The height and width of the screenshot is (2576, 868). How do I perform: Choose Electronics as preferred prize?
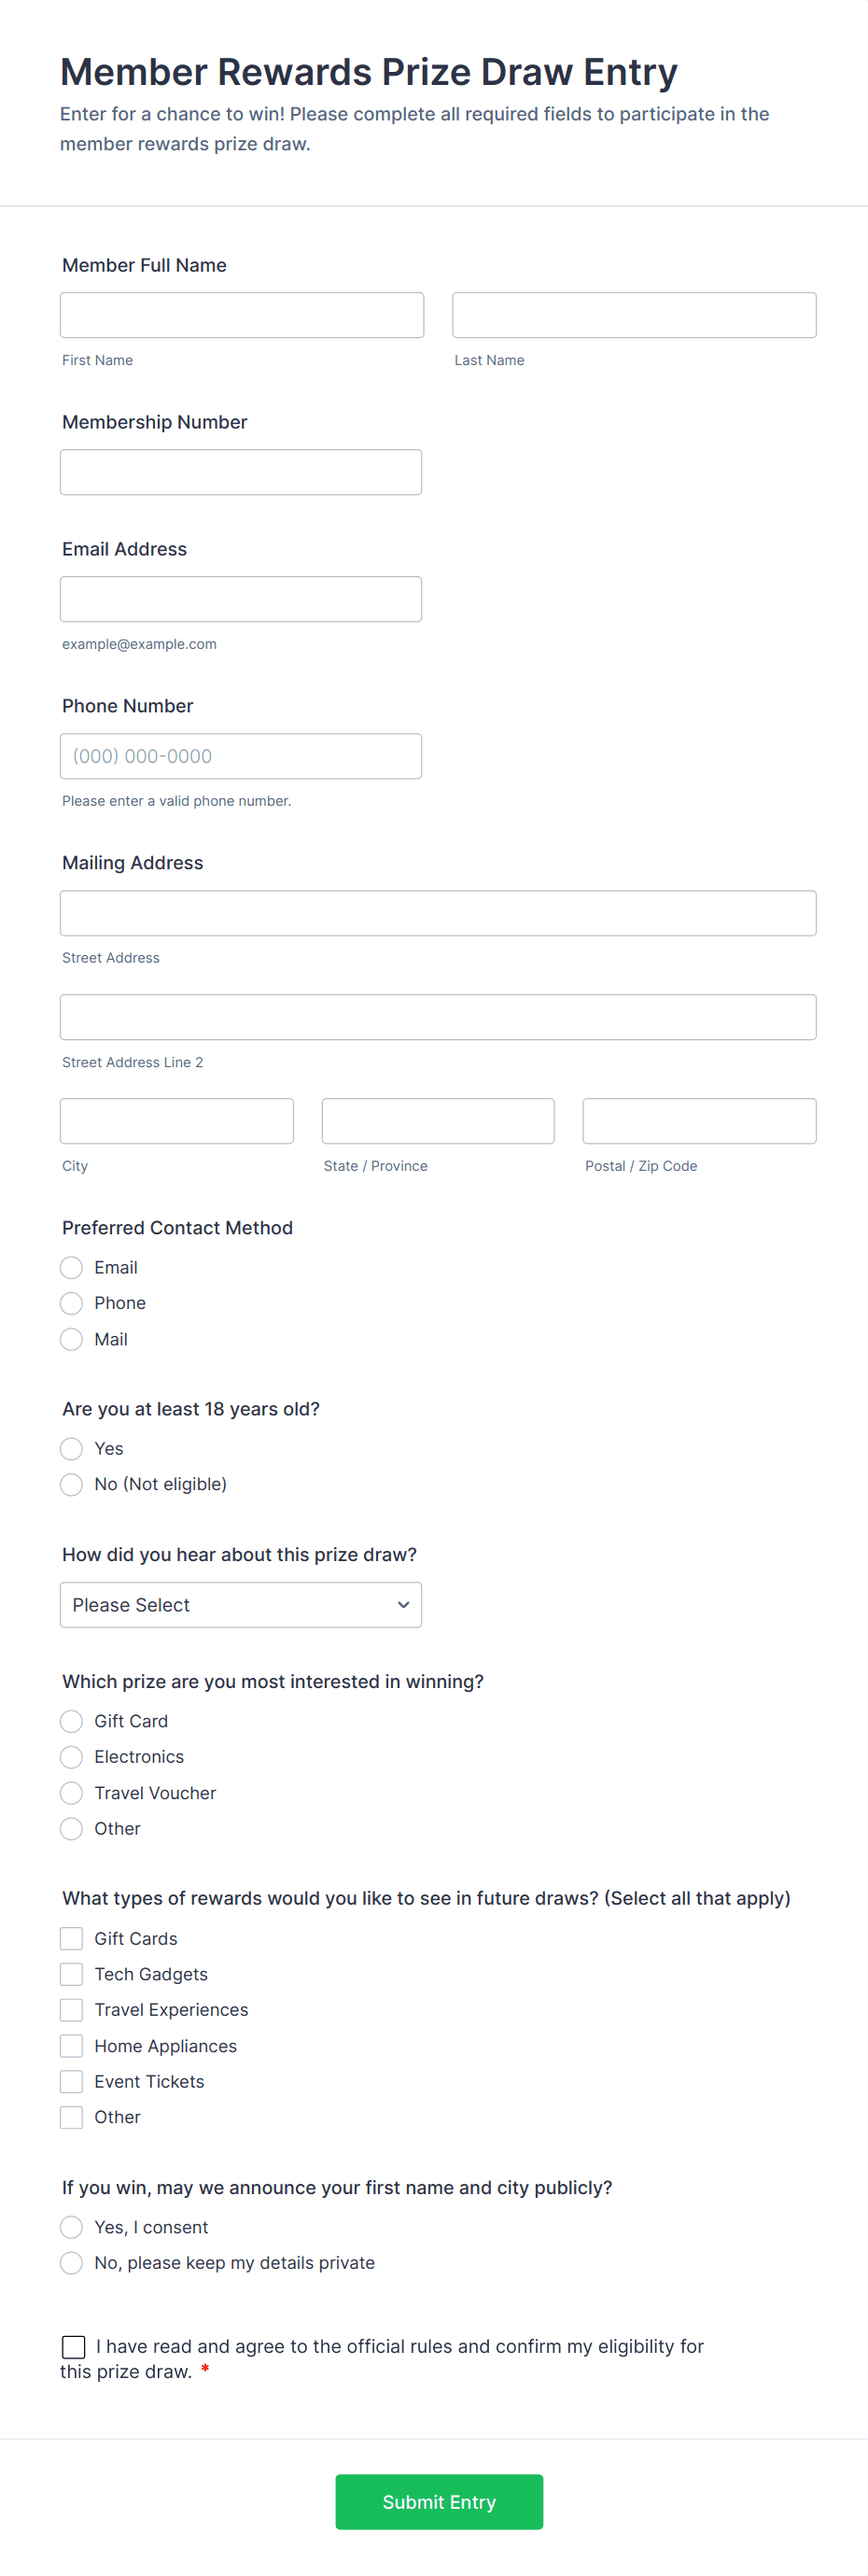[71, 1756]
